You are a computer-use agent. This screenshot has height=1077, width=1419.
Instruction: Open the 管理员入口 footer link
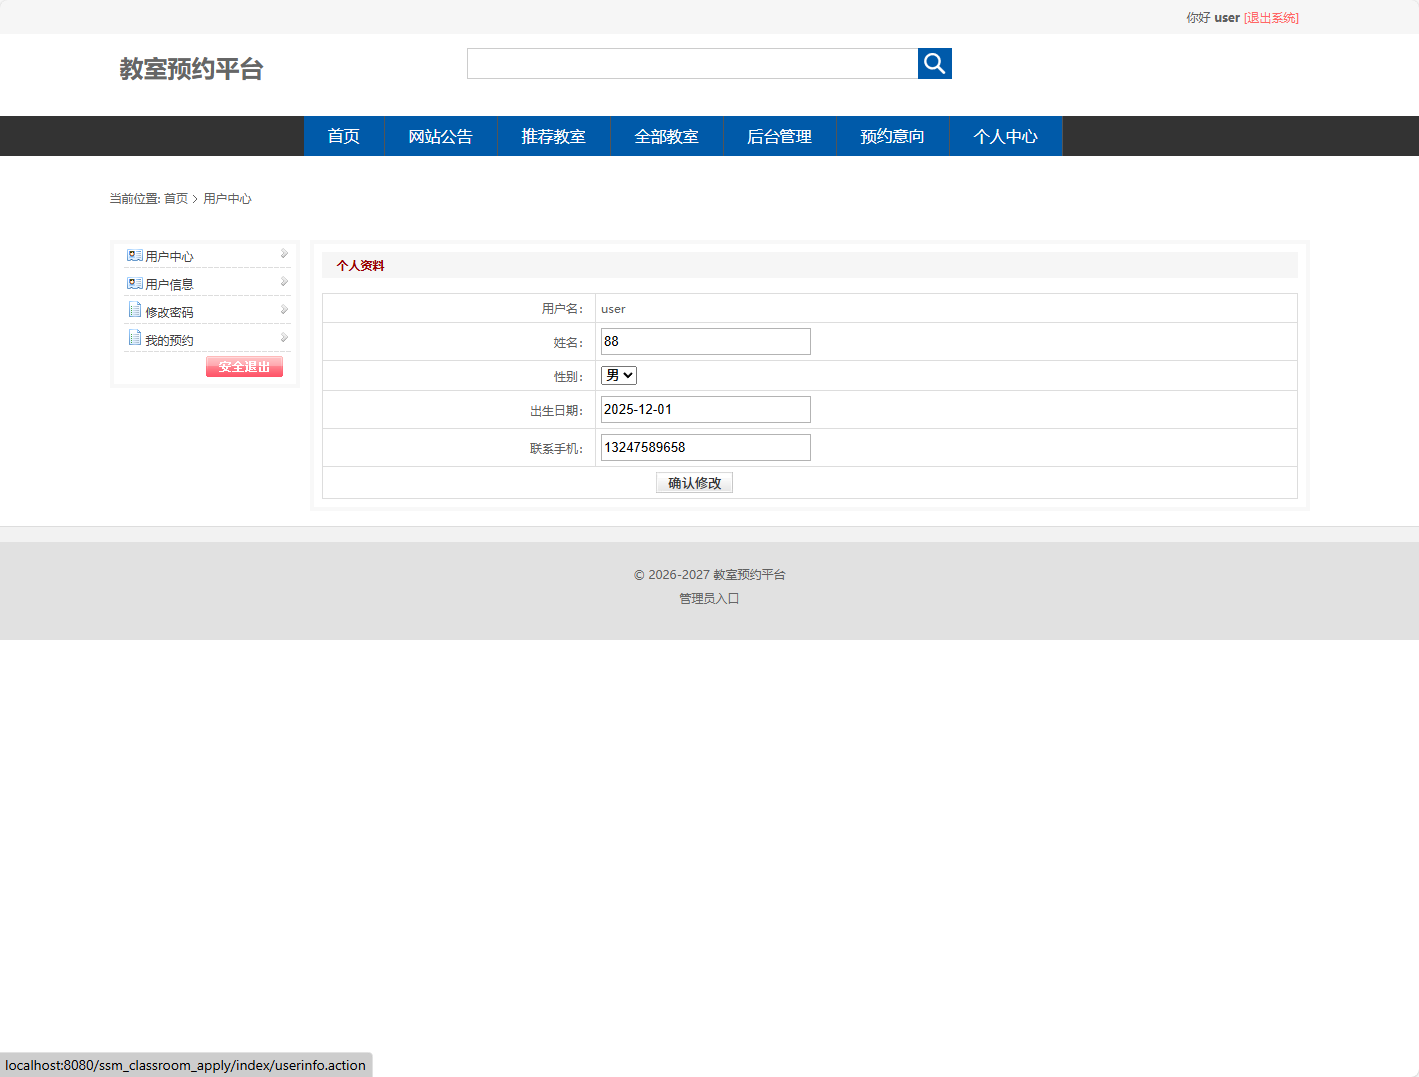tap(708, 598)
